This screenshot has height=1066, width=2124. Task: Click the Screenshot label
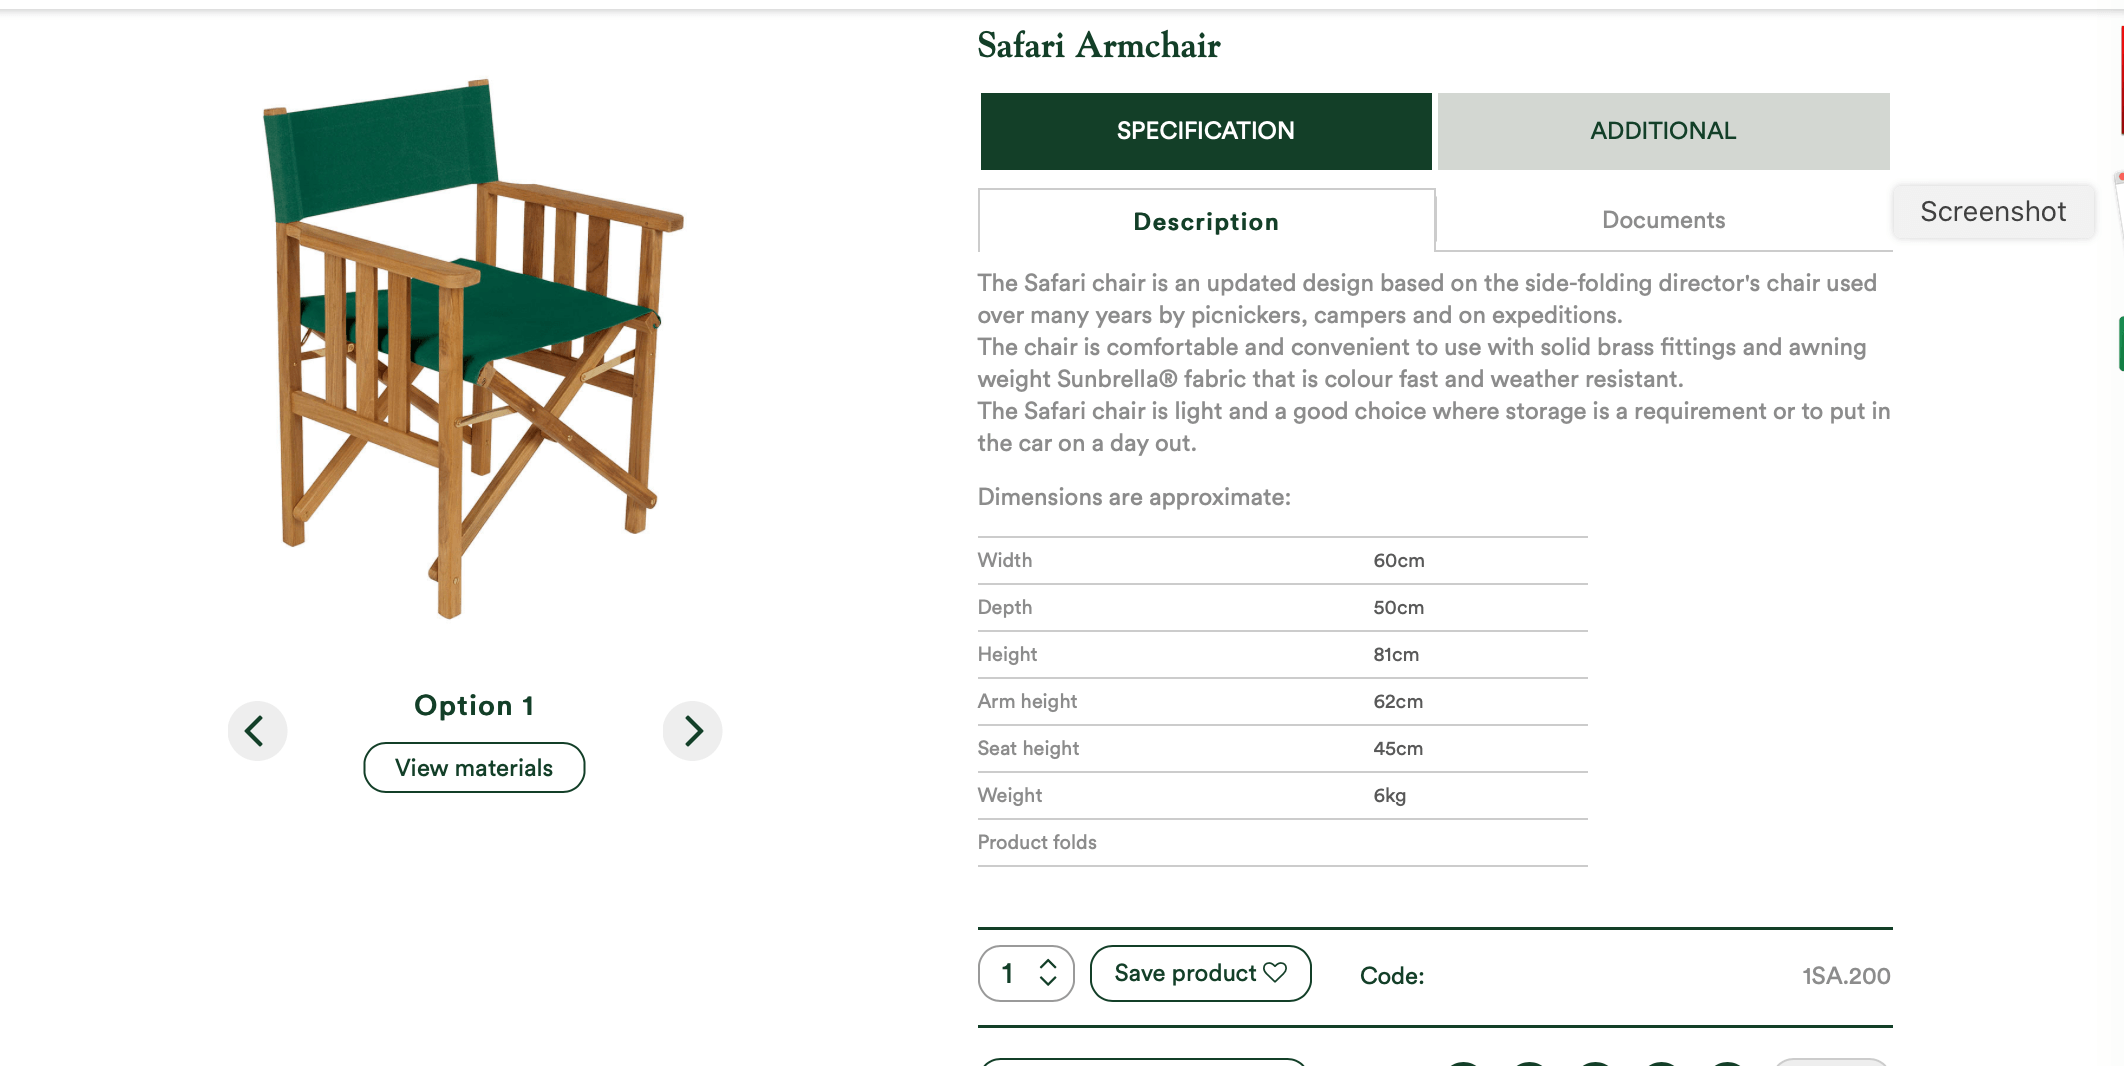[1993, 211]
